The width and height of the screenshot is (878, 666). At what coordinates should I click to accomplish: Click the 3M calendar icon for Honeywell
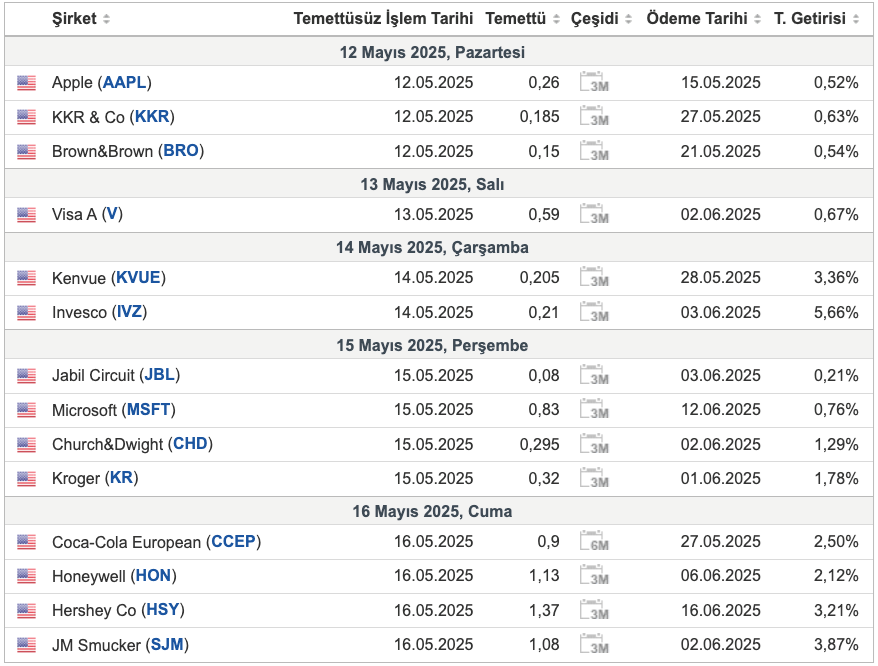tap(594, 575)
